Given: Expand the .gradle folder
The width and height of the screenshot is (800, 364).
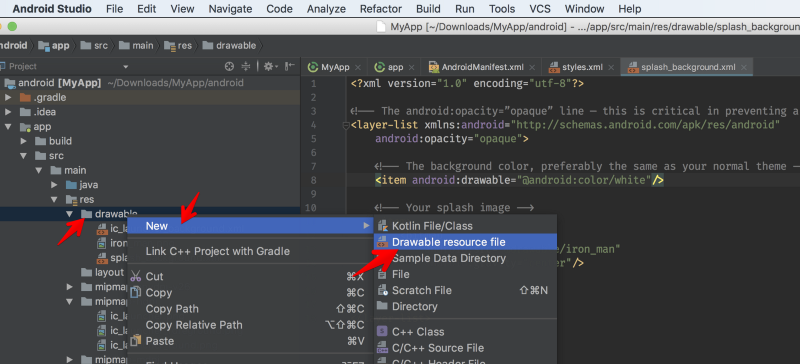Looking at the screenshot, I should (8, 98).
